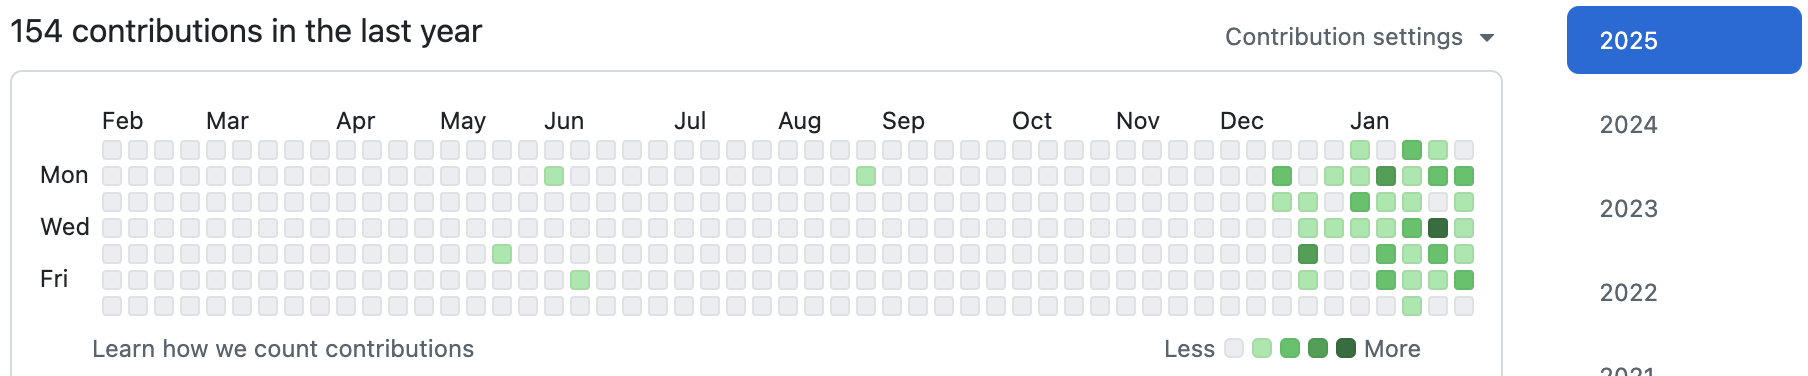Click the medium green third legend swatch
The image size is (1808, 376).
(x=1290, y=348)
